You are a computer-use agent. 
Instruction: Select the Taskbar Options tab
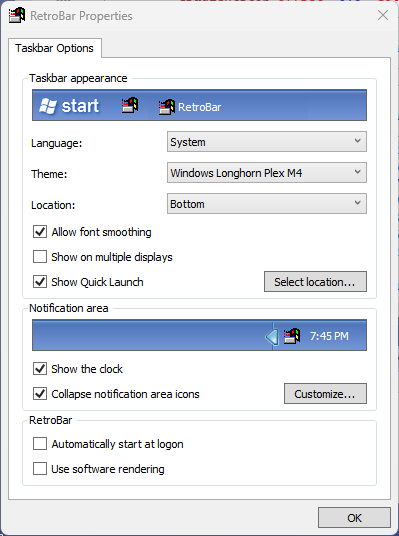pyautogui.click(x=55, y=48)
